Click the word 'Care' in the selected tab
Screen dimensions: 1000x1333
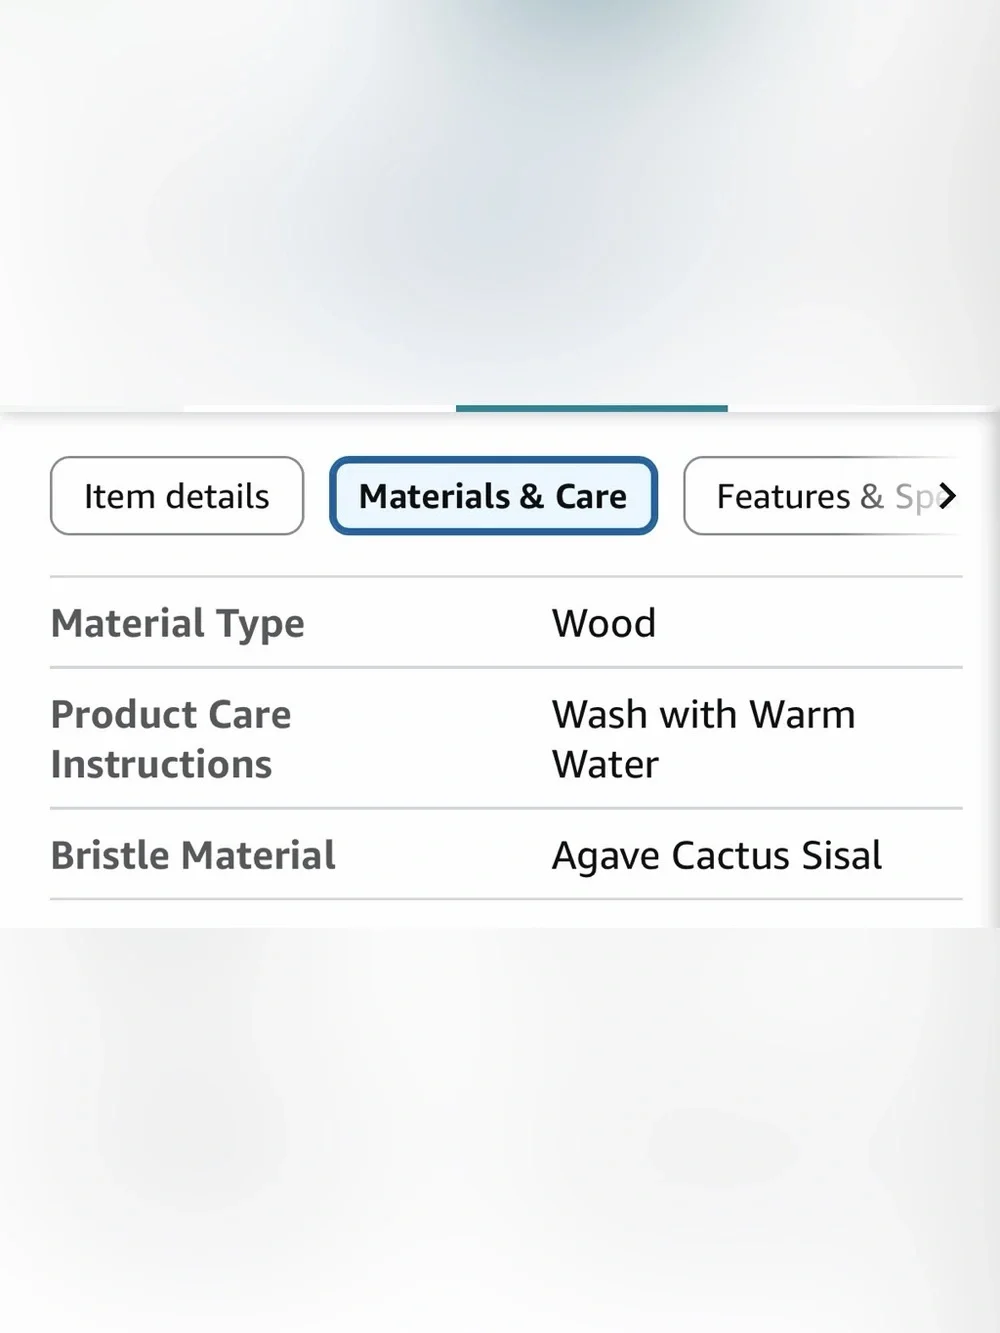click(x=591, y=496)
